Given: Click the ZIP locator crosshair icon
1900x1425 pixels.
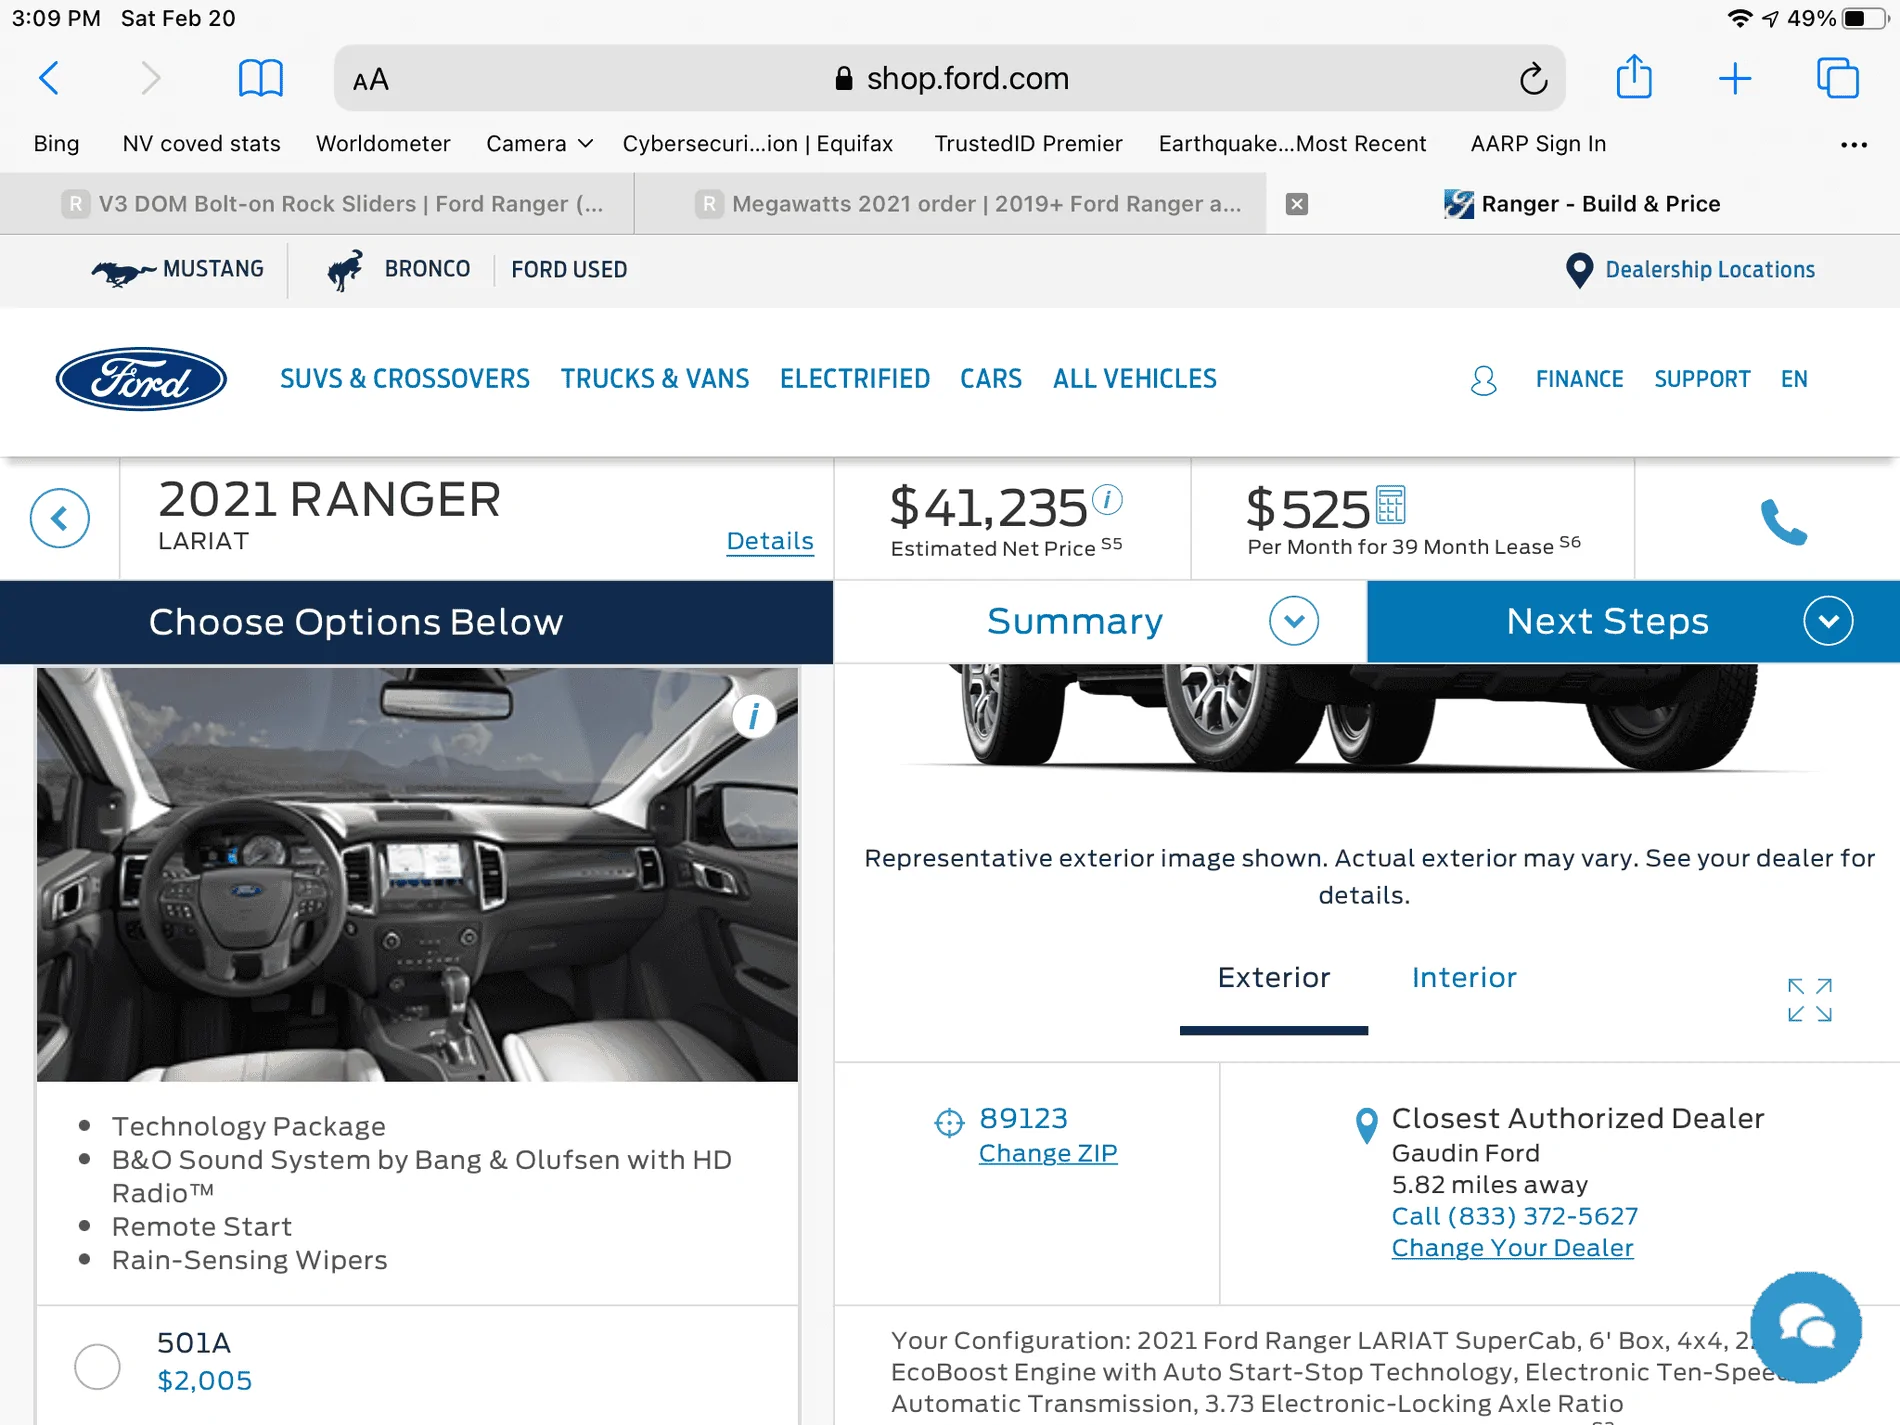Looking at the screenshot, I should pyautogui.click(x=948, y=1123).
